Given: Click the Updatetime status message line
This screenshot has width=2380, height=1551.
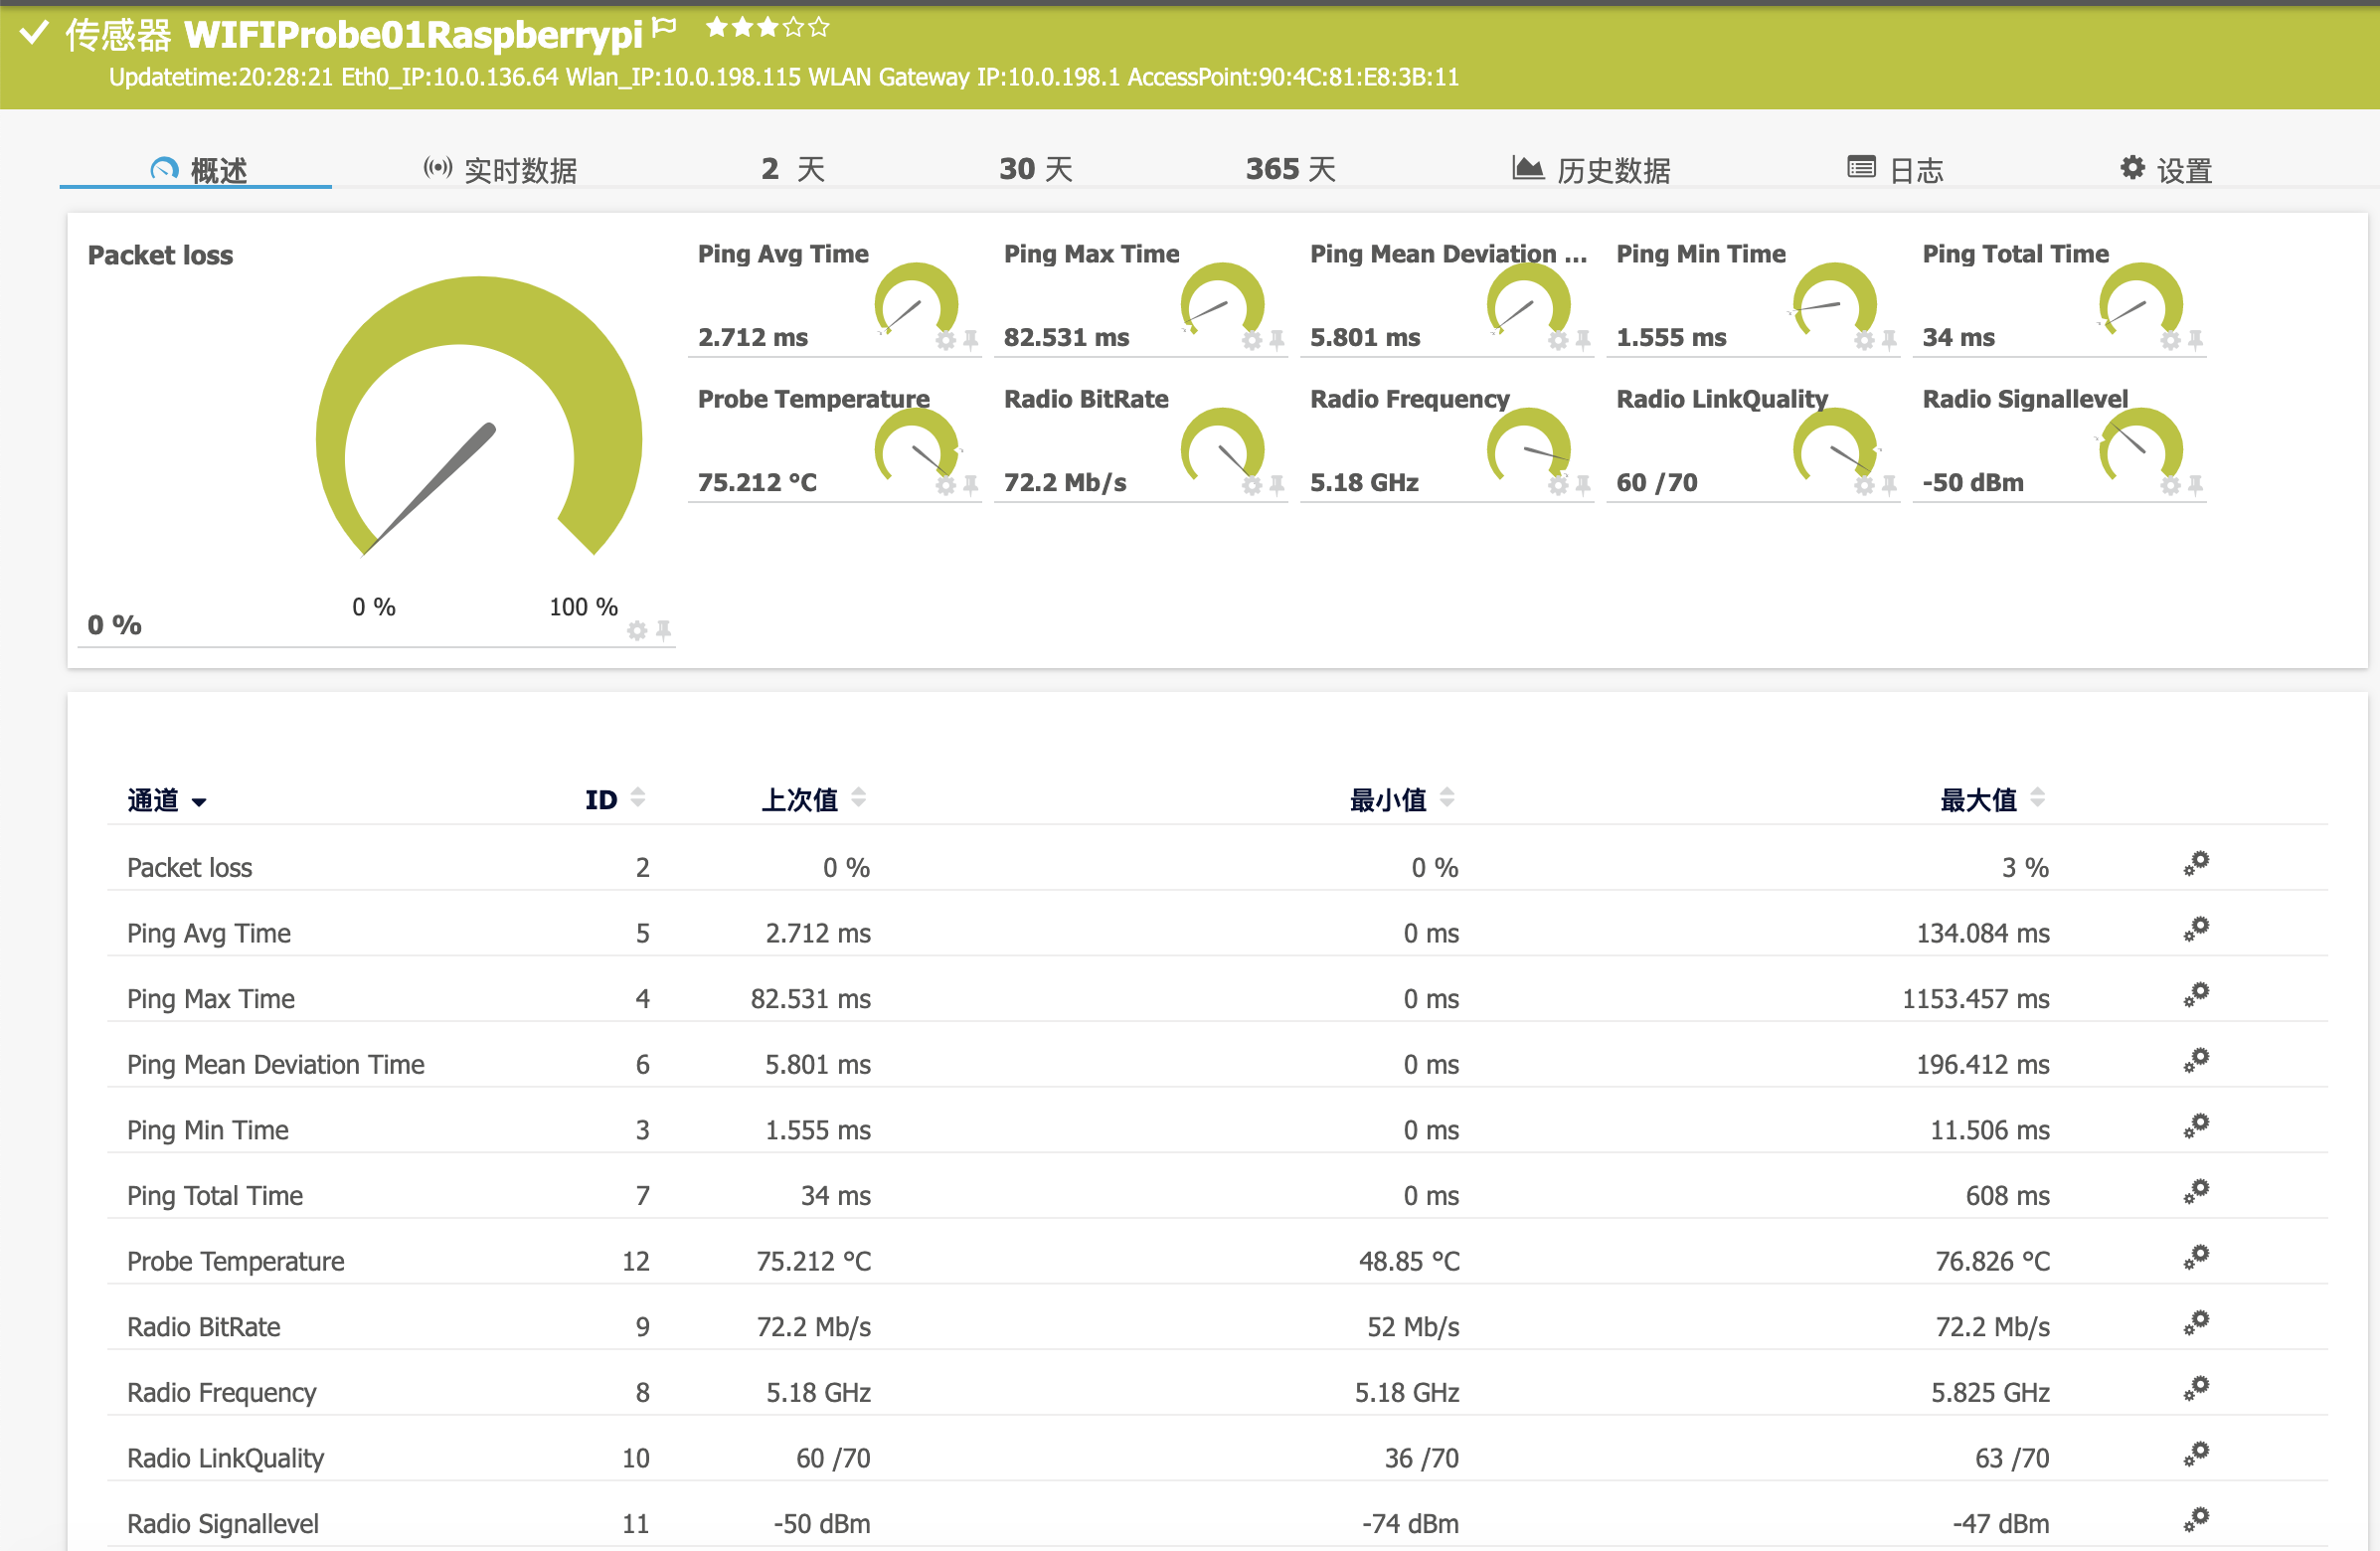Looking at the screenshot, I should pyautogui.click(x=783, y=77).
